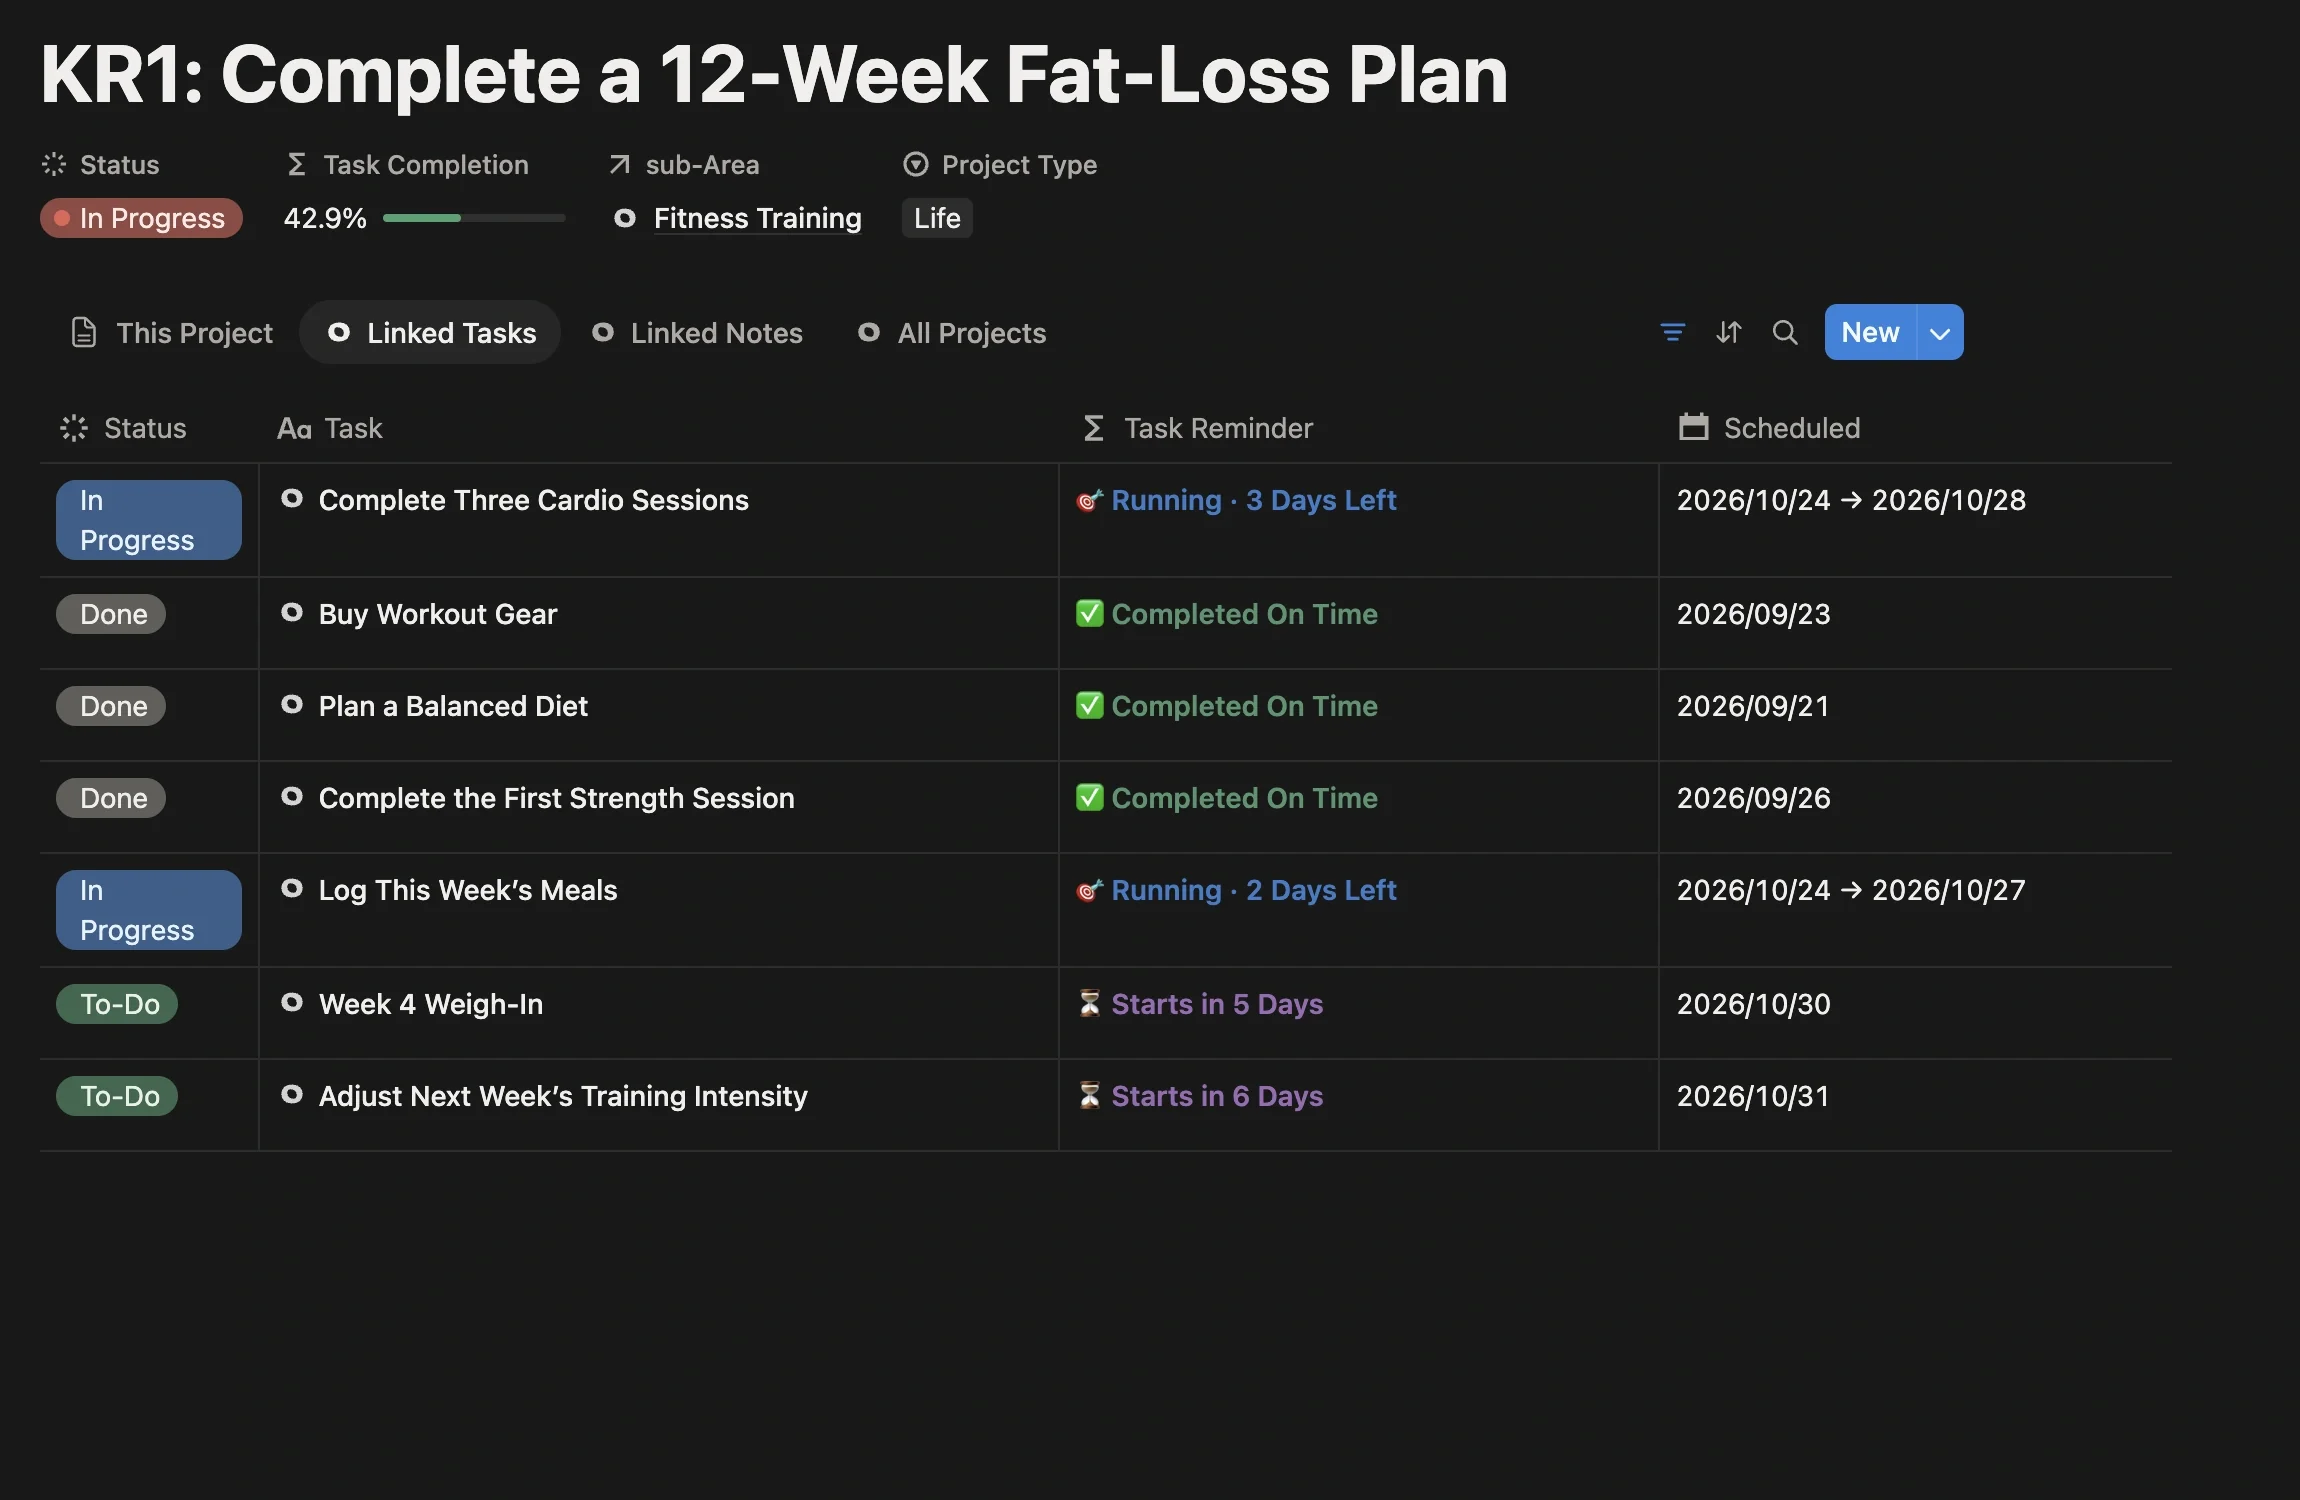This screenshot has width=2300, height=1500.
Task: Open the filter icon in toolbar
Action: 1672,332
